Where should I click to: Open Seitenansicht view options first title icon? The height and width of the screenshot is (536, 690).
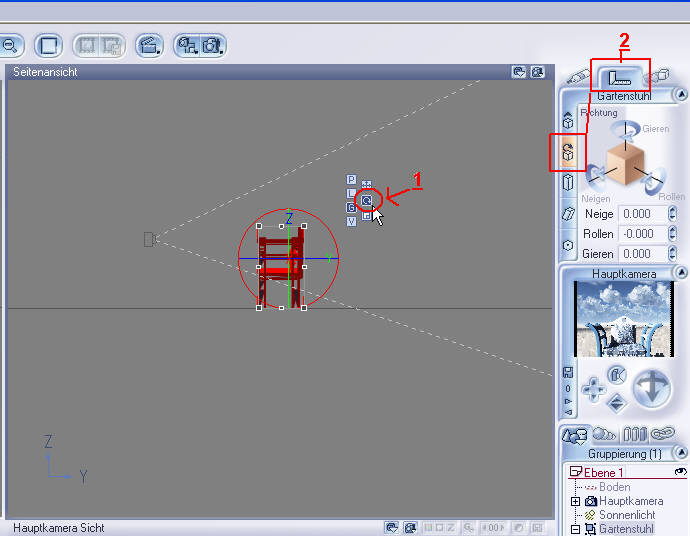[518, 72]
